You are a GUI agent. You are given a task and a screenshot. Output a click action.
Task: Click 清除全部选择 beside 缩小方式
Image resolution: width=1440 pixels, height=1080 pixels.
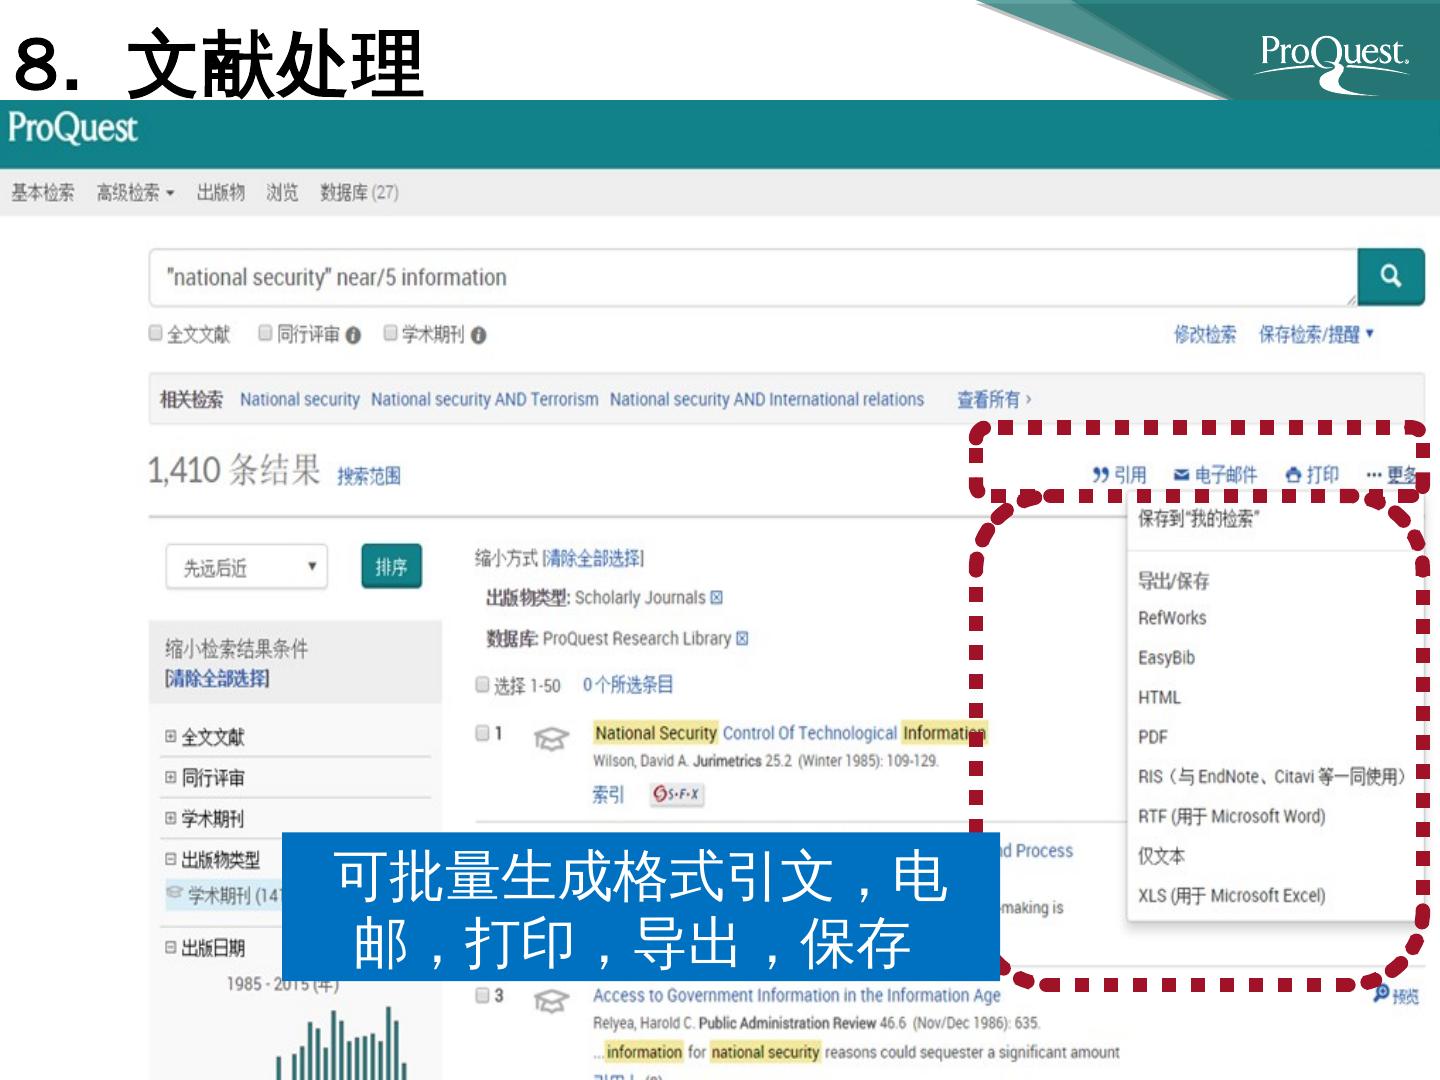click(x=594, y=558)
